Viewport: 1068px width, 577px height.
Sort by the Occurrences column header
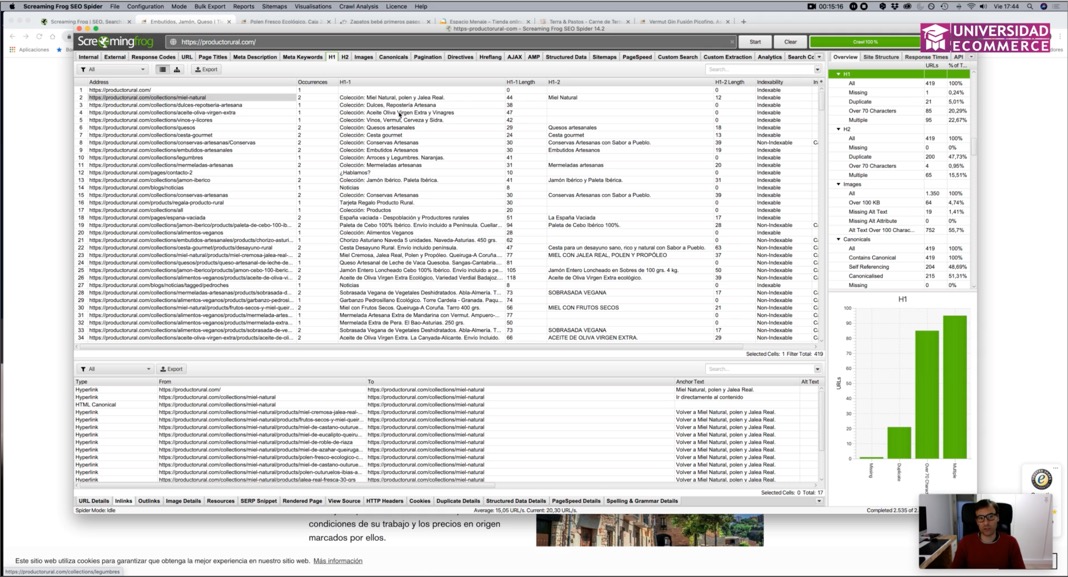coord(313,82)
